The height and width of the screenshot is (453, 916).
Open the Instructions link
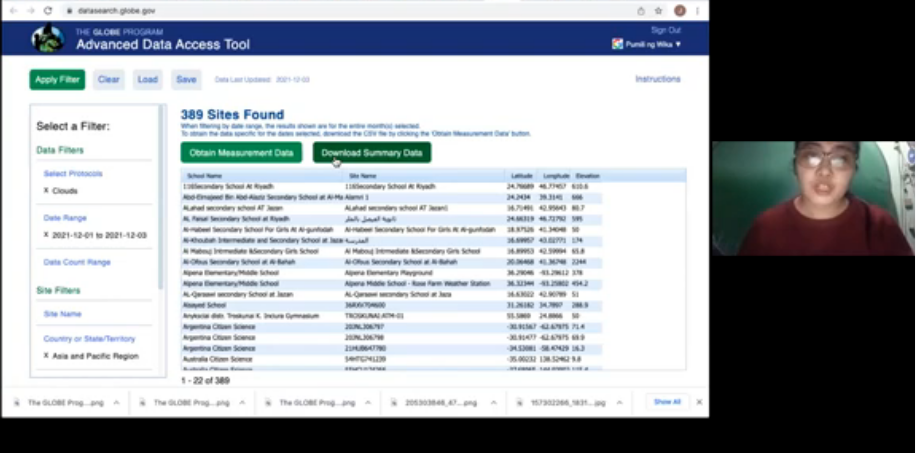point(658,79)
